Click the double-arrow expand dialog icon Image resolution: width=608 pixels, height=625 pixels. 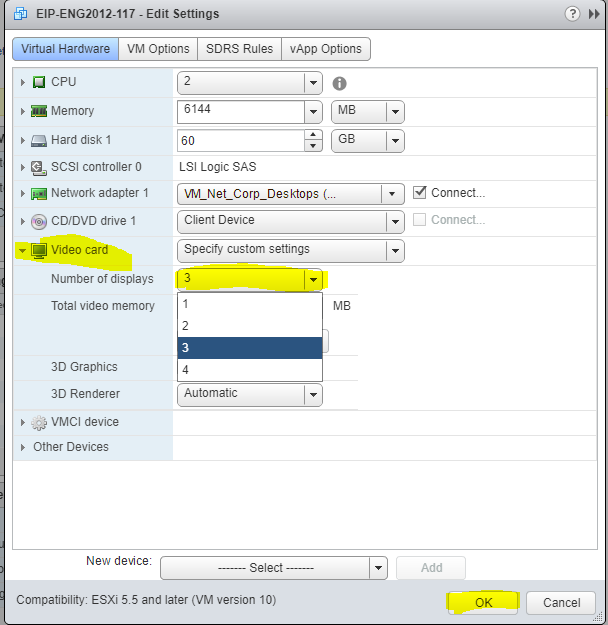[x=594, y=14]
